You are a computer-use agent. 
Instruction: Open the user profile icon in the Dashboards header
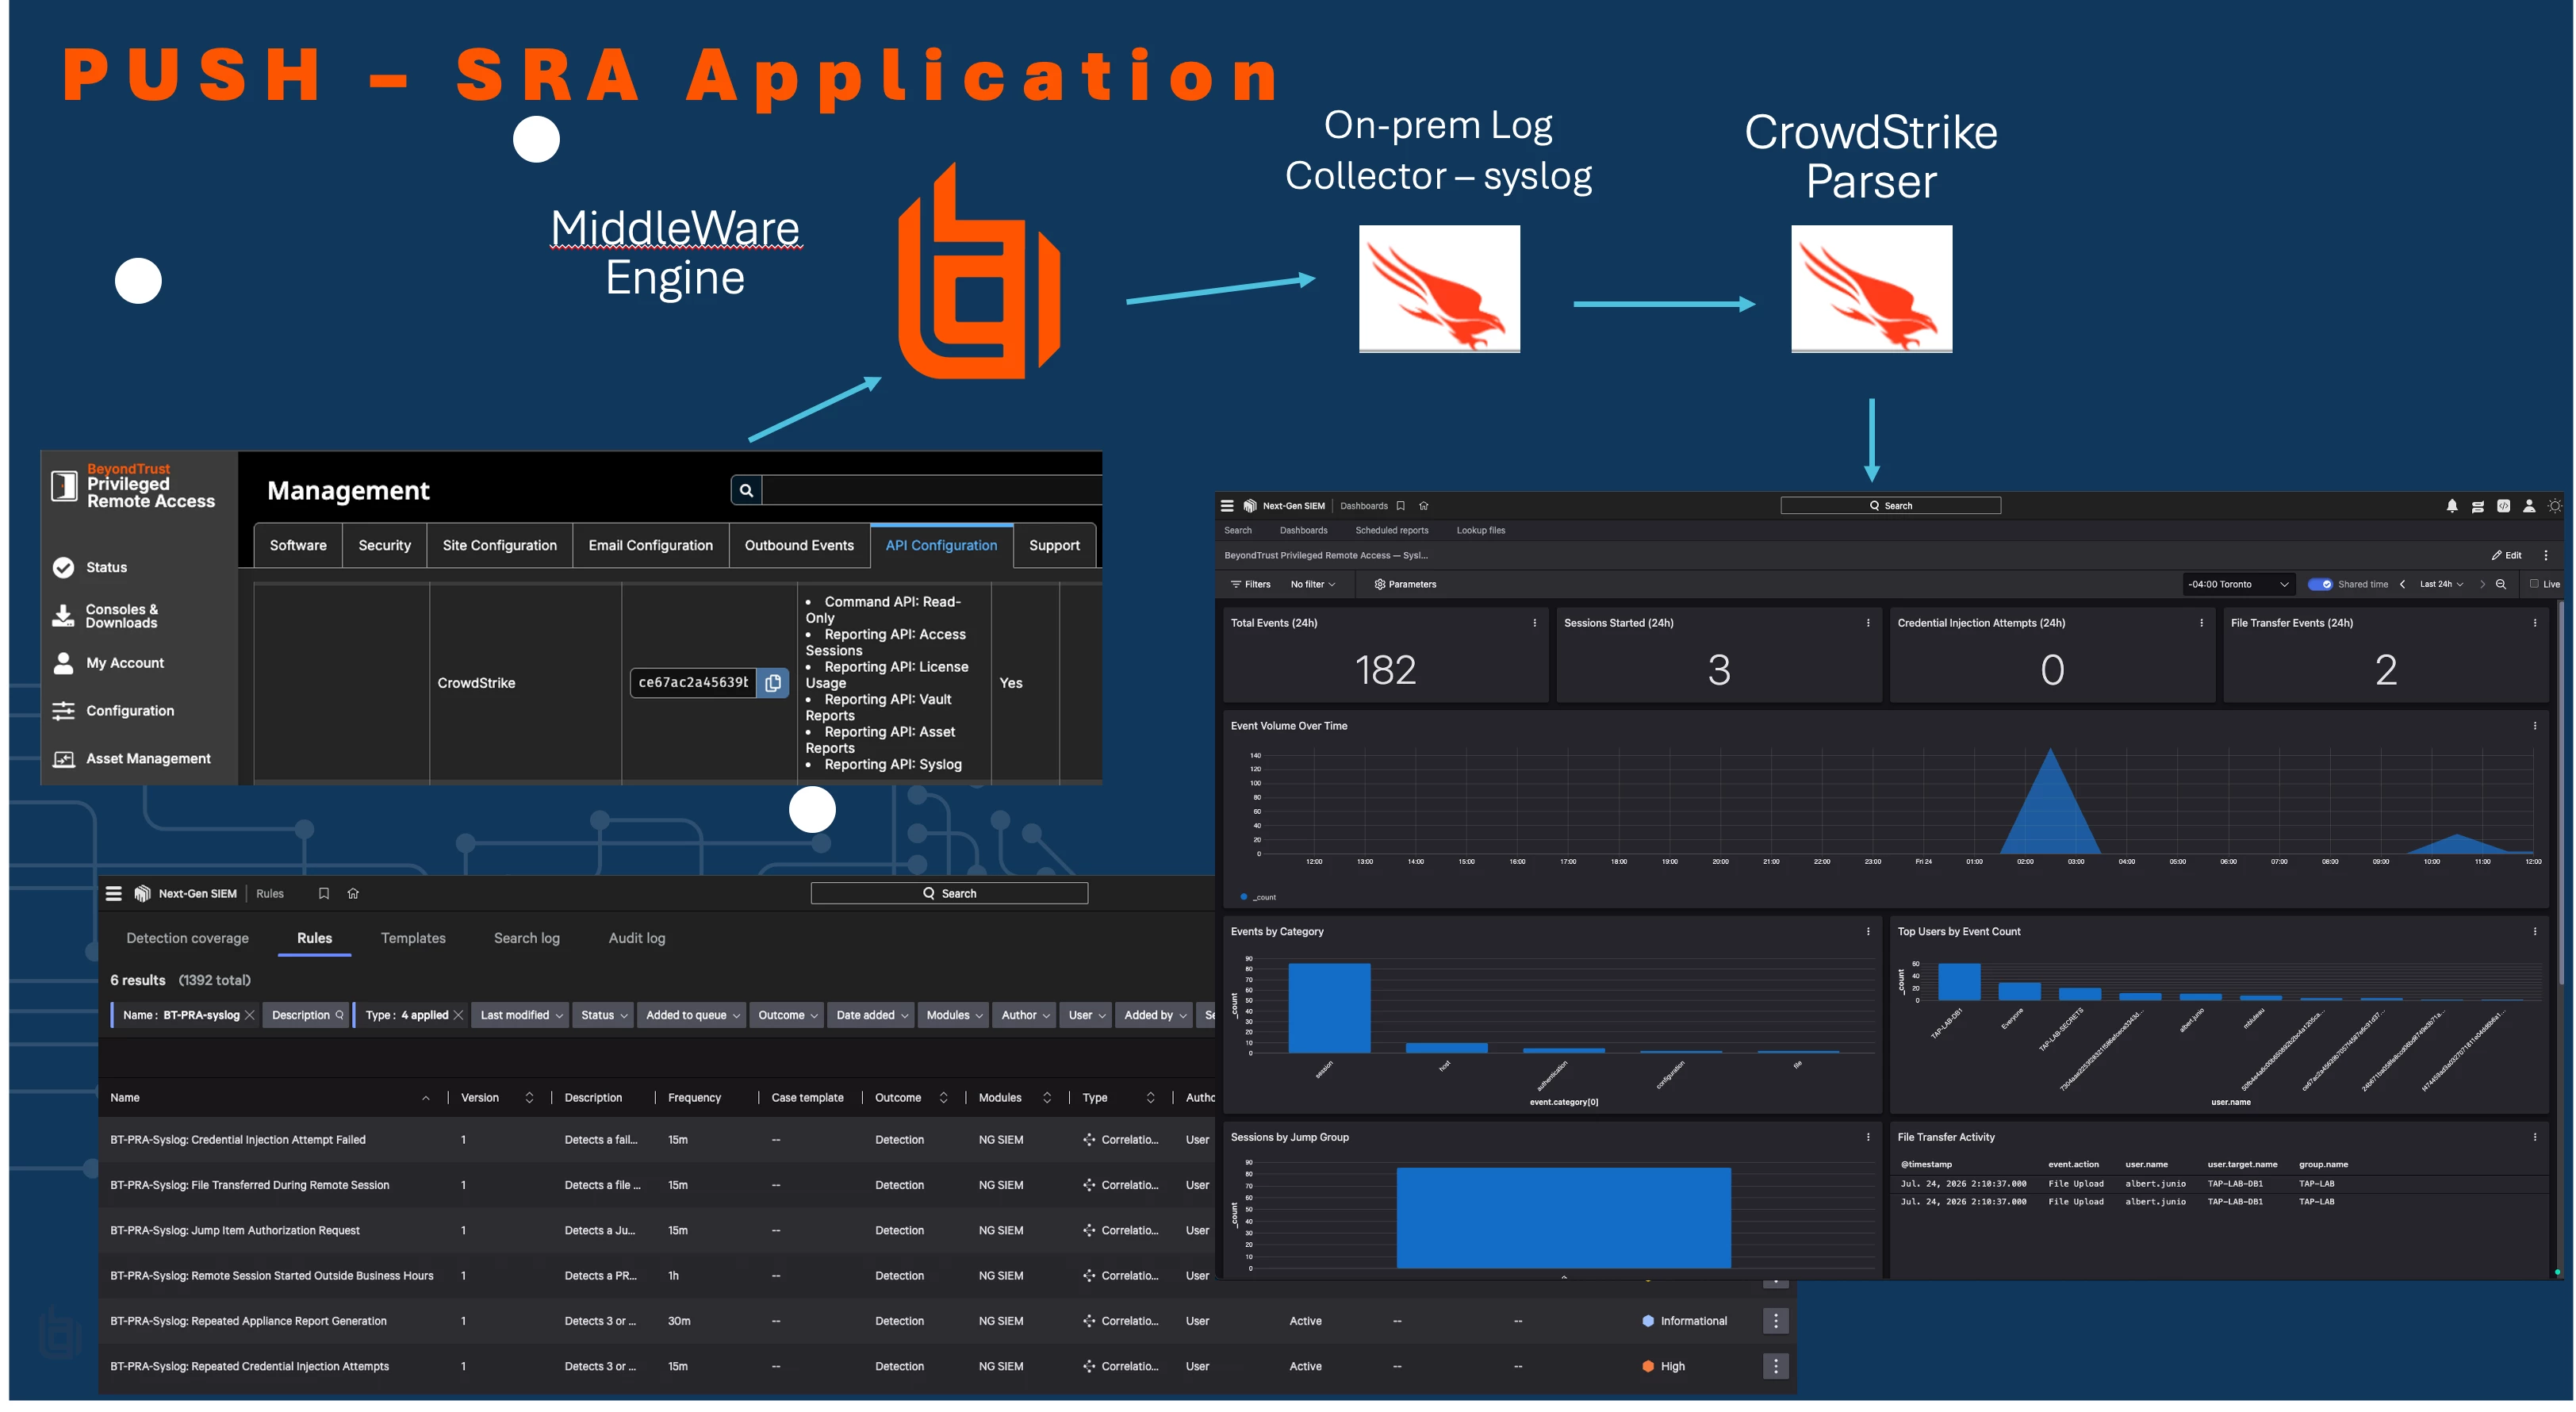[x=2529, y=506]
